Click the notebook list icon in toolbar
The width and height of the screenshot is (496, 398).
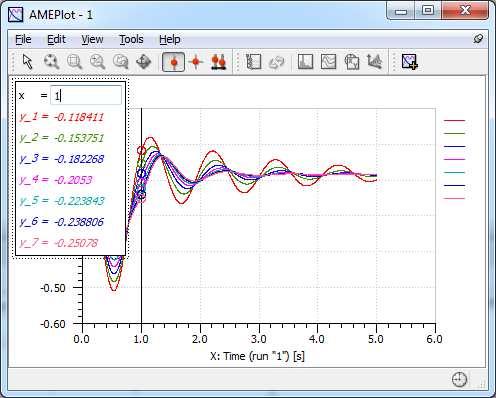point(253,62)
